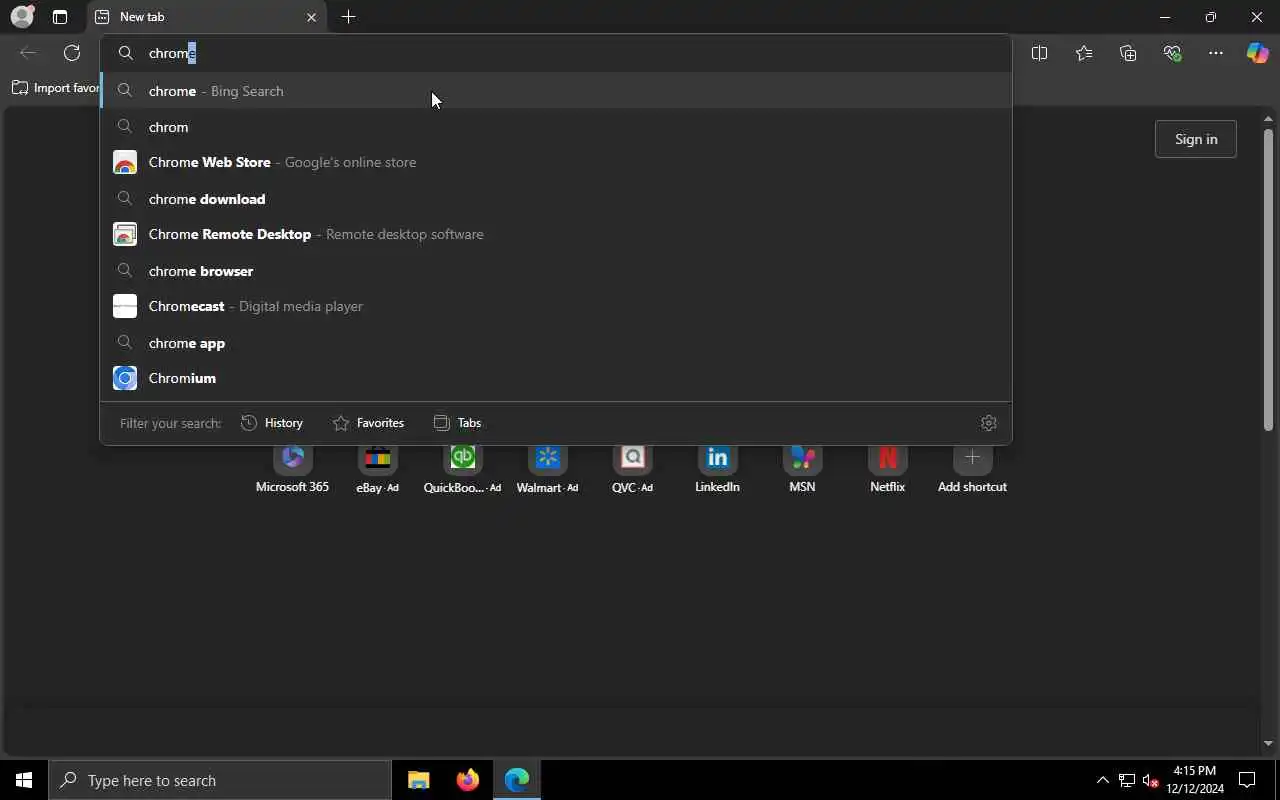The width and height of the screenshot is (1280, 800).
Task: Select the 'chrom' search suggestion
Action: point(555,127)
